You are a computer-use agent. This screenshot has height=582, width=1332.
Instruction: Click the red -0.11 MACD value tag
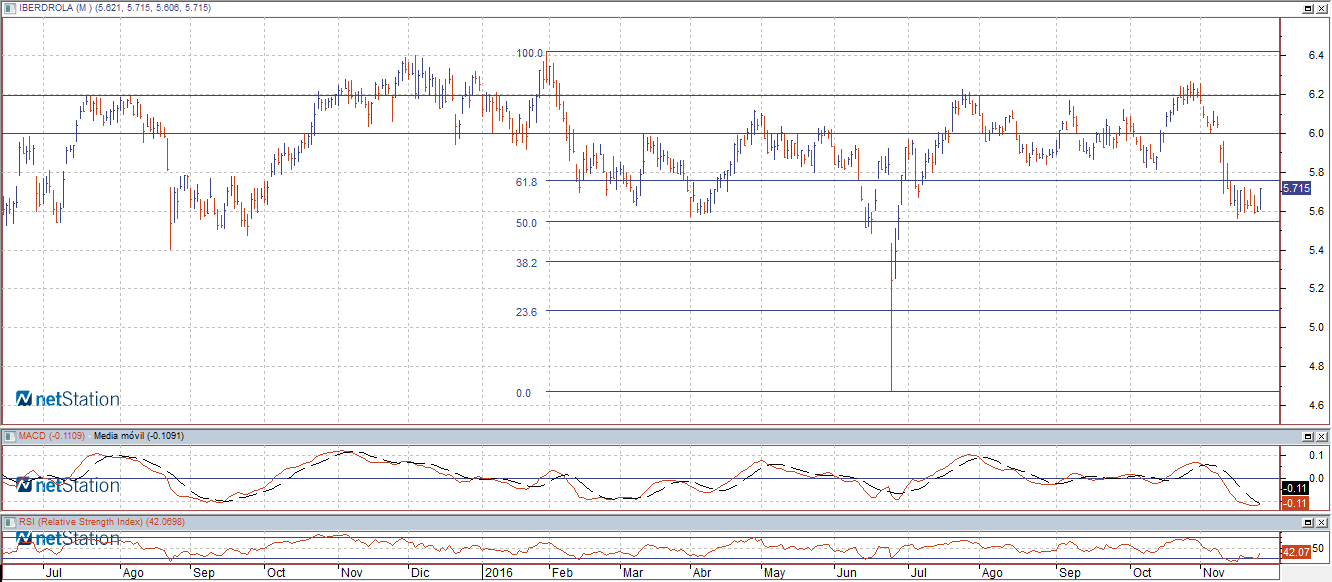(x=1294, y=502)
